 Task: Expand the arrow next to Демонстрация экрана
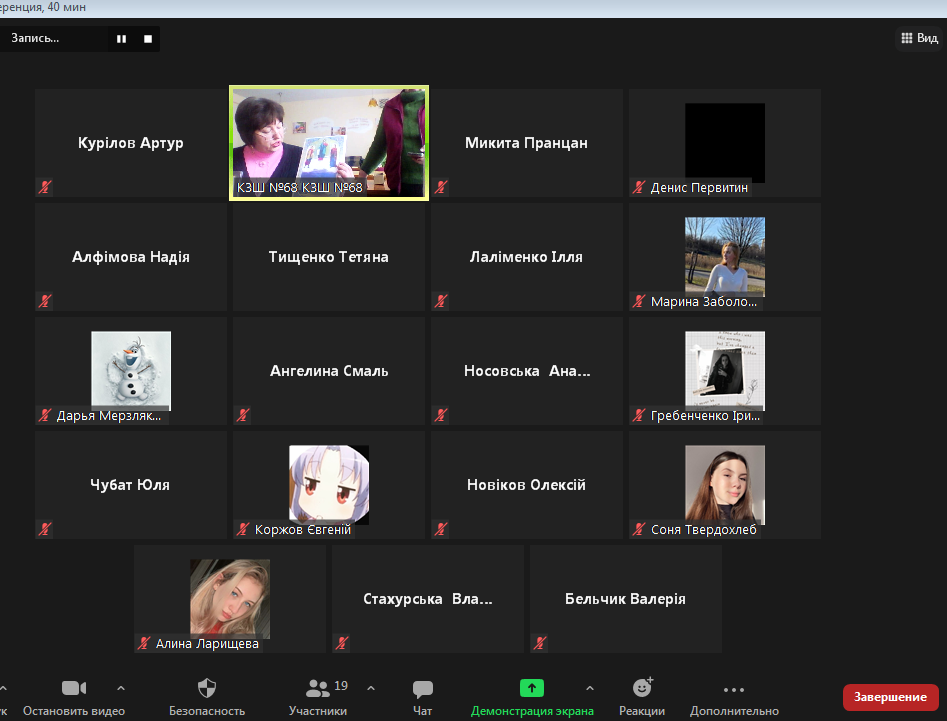tap(589, 688)
